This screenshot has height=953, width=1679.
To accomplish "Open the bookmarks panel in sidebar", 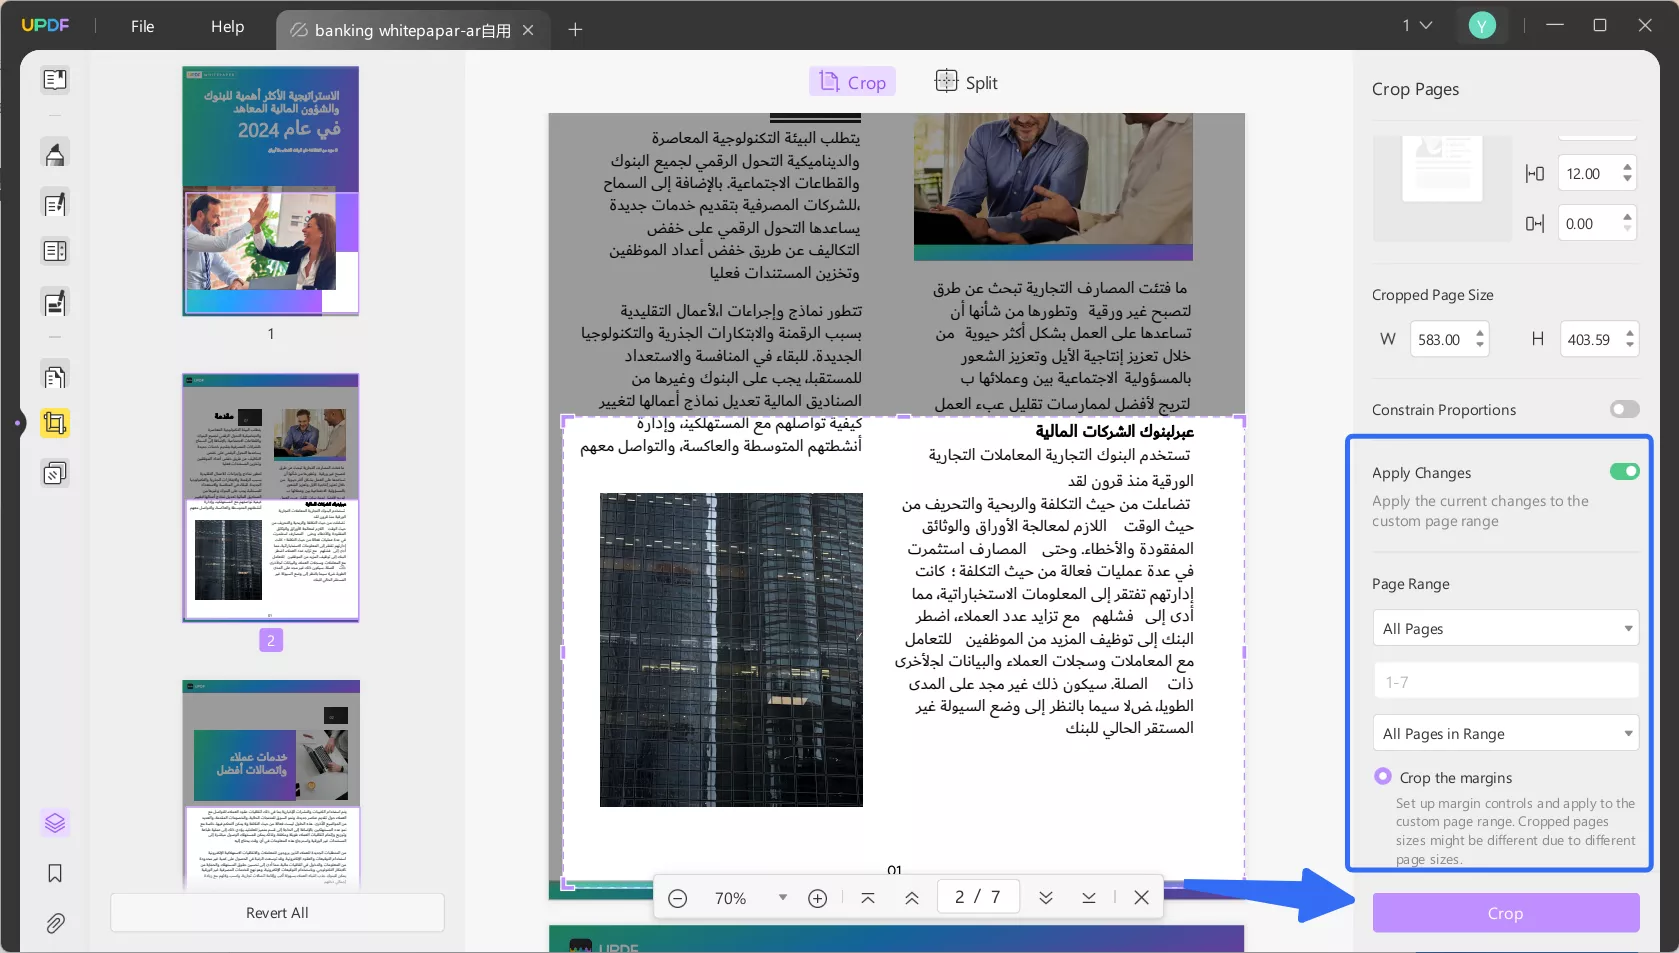I will tap(55, 874).
